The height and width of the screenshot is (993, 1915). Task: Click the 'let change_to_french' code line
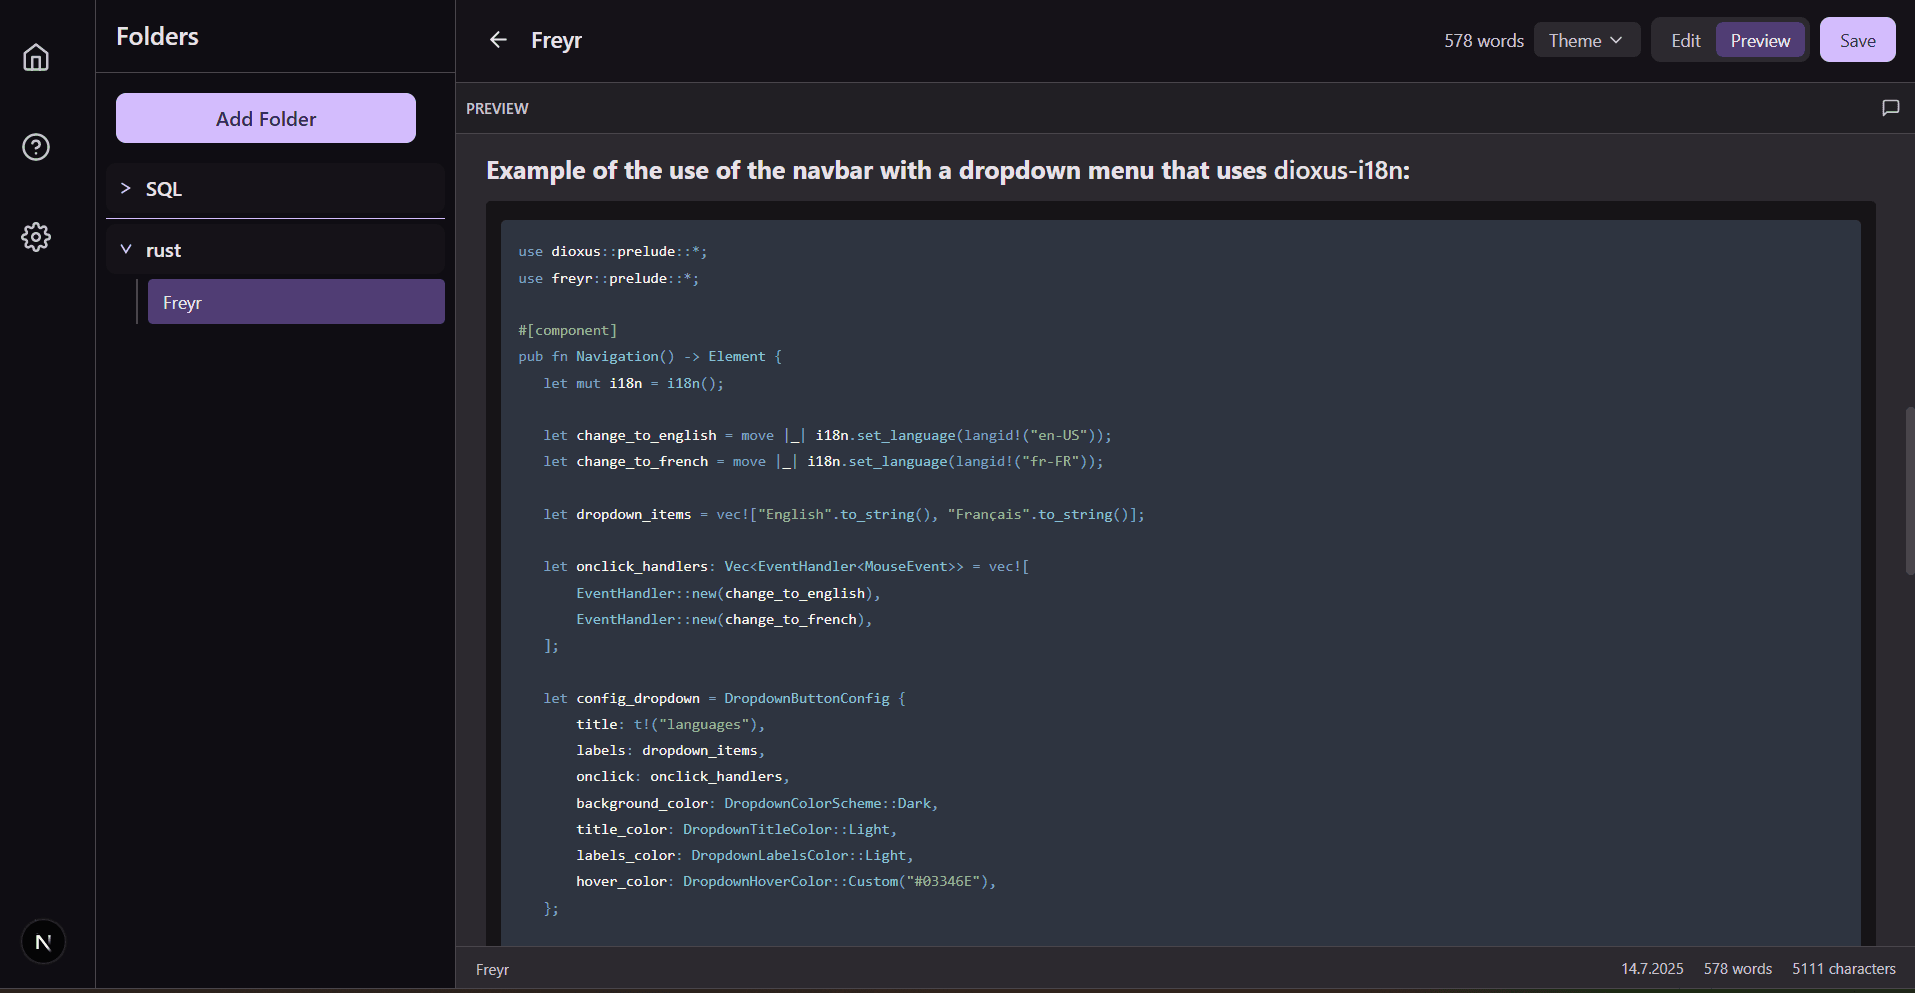tap(823, 461)
